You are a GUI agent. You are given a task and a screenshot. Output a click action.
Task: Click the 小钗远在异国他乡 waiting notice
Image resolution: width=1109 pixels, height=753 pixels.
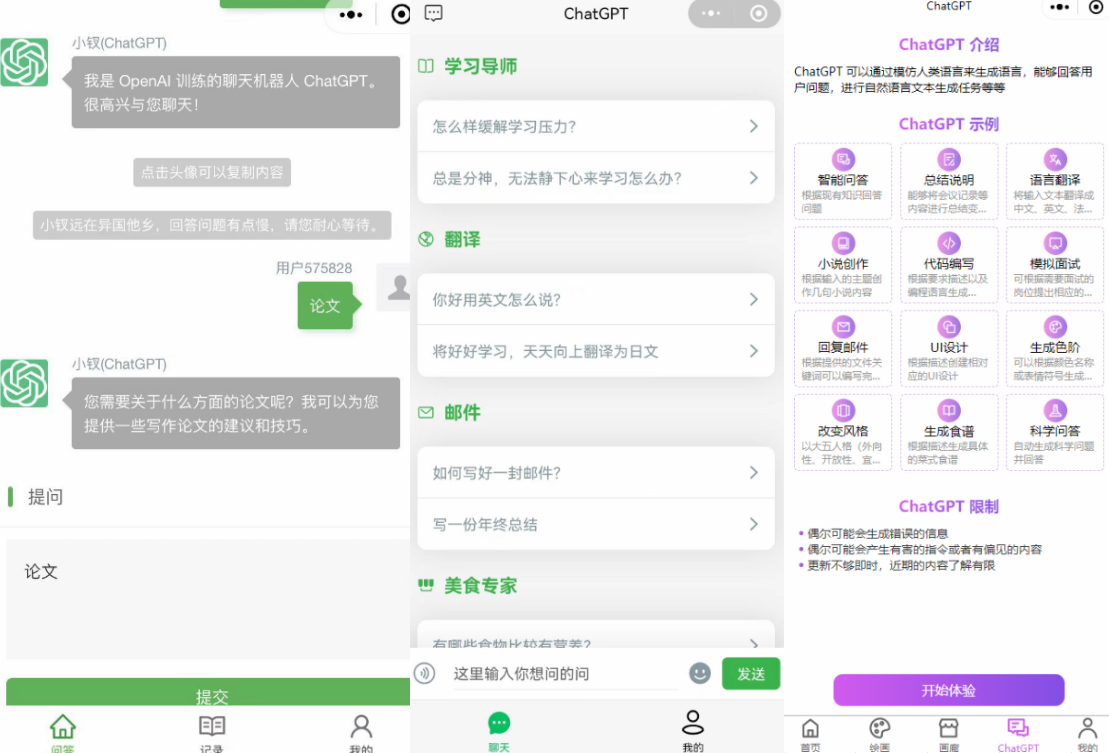pyautogui.click(x=211, y=225)
